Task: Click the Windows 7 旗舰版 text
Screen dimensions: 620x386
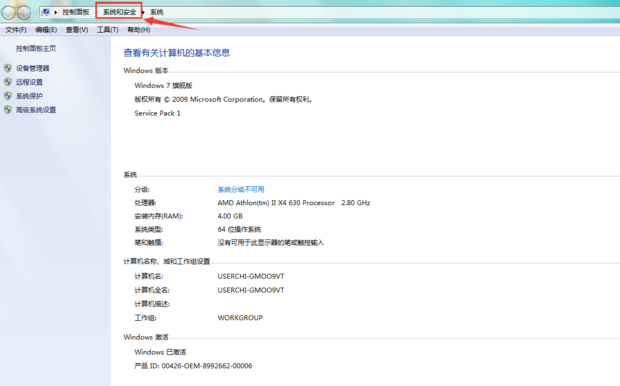Action: tap(163, 85)
